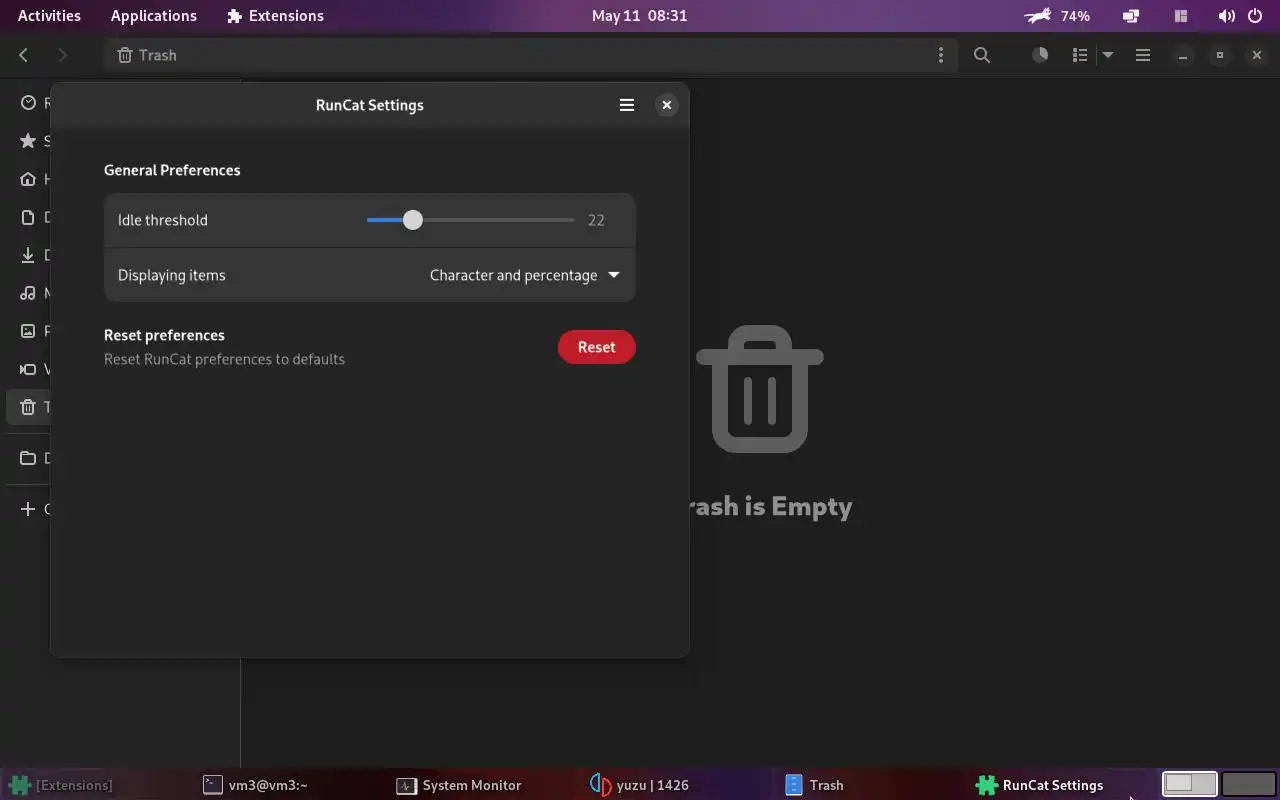Select the first workspace thumbnail
1280x800 pixels.
(x=1190, y=784)
